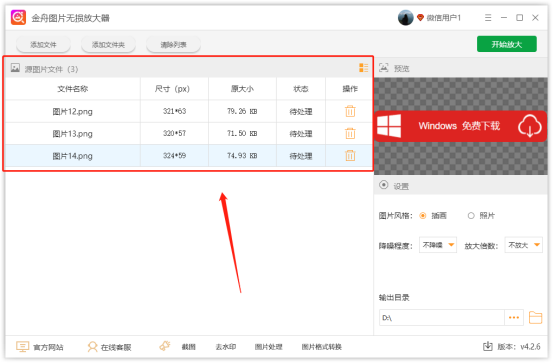Open the 官方网站 link

coord(48,347)
